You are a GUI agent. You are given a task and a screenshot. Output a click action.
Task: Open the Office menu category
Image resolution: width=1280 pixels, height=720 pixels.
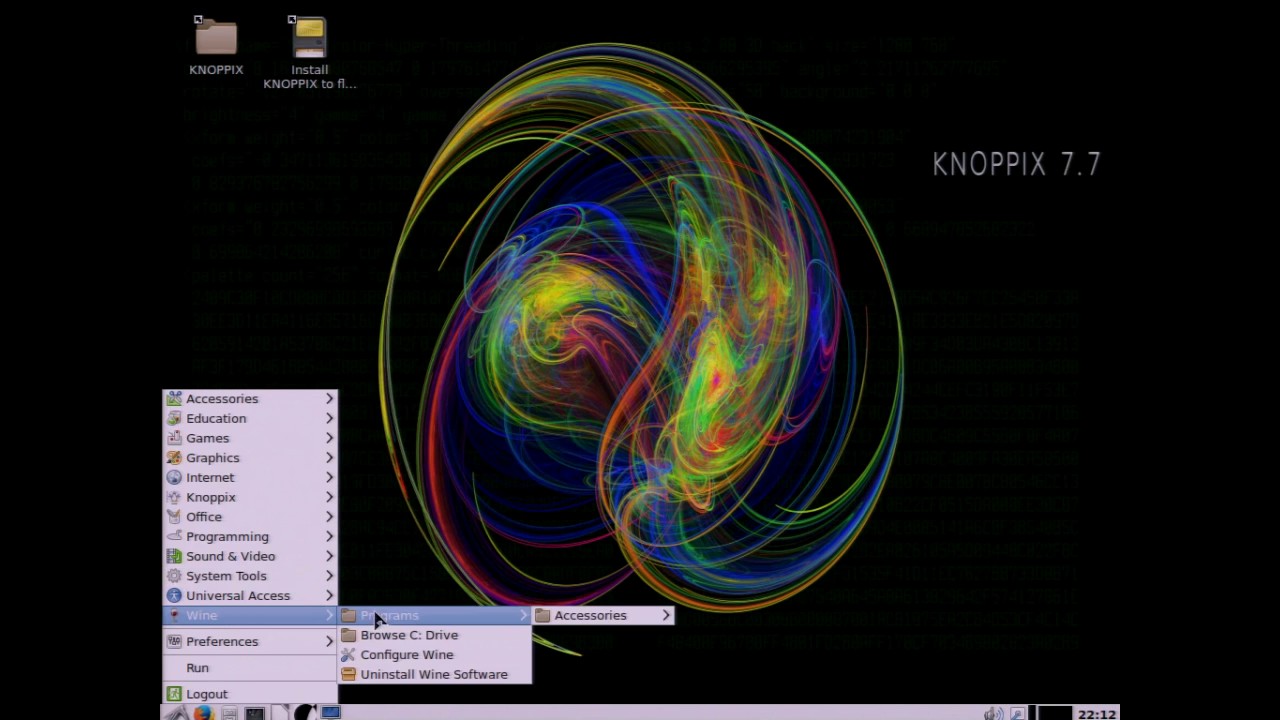click(x=250, y=517)
